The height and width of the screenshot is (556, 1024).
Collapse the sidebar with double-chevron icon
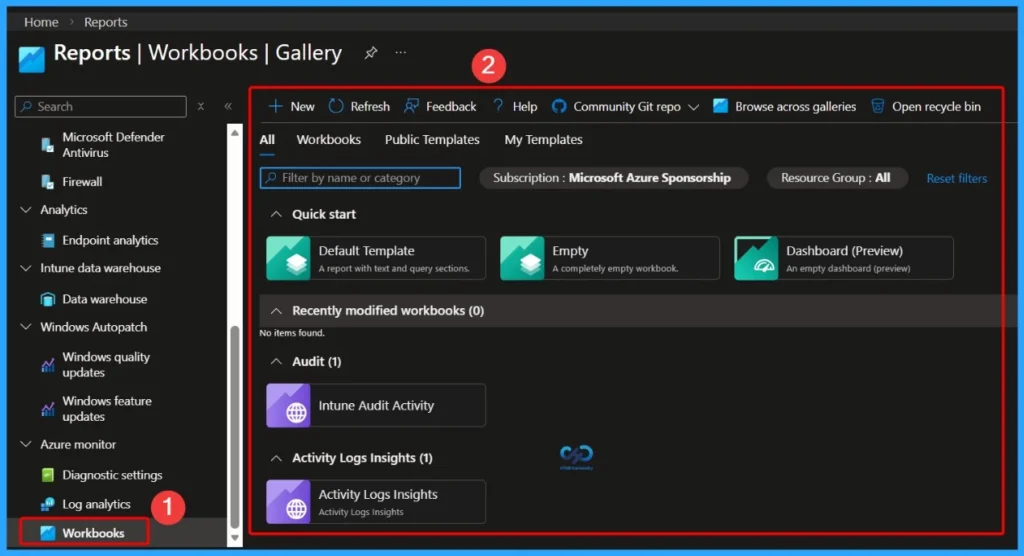(228, 106)
